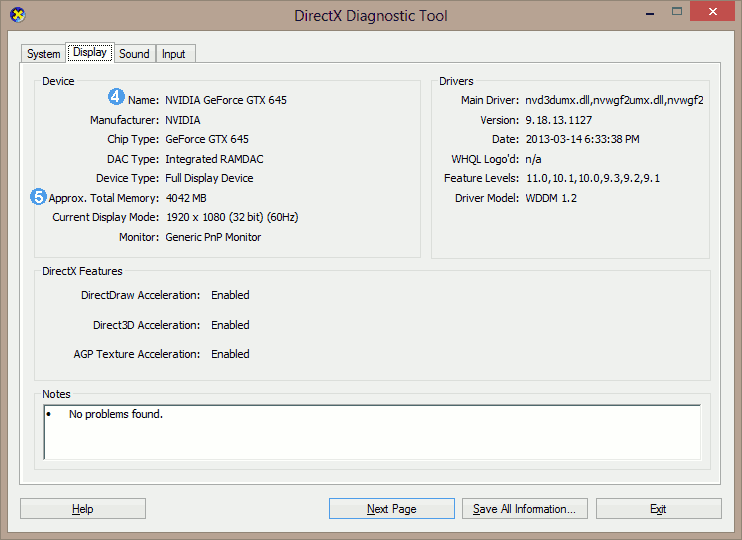Click device name 'NVIDIA GeForce GTX 645'
Image resolution: width=742 pixels, height=540 pixels.
226,100
